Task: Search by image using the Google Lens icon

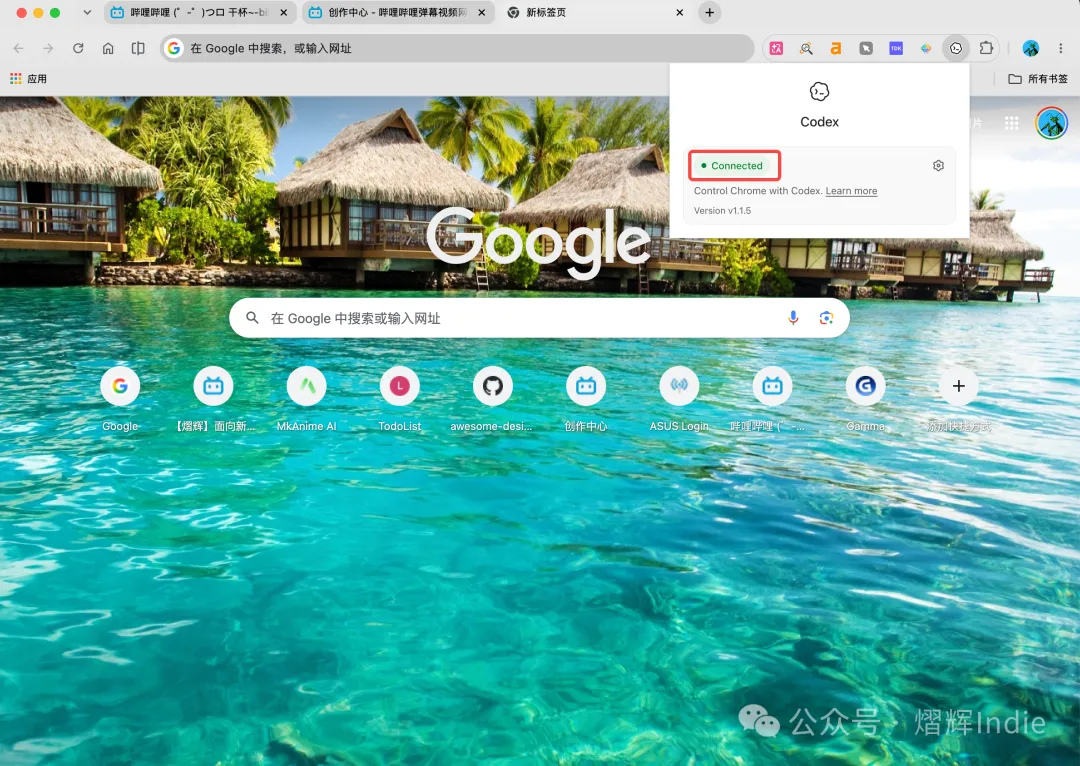Action: coord(826,318)
